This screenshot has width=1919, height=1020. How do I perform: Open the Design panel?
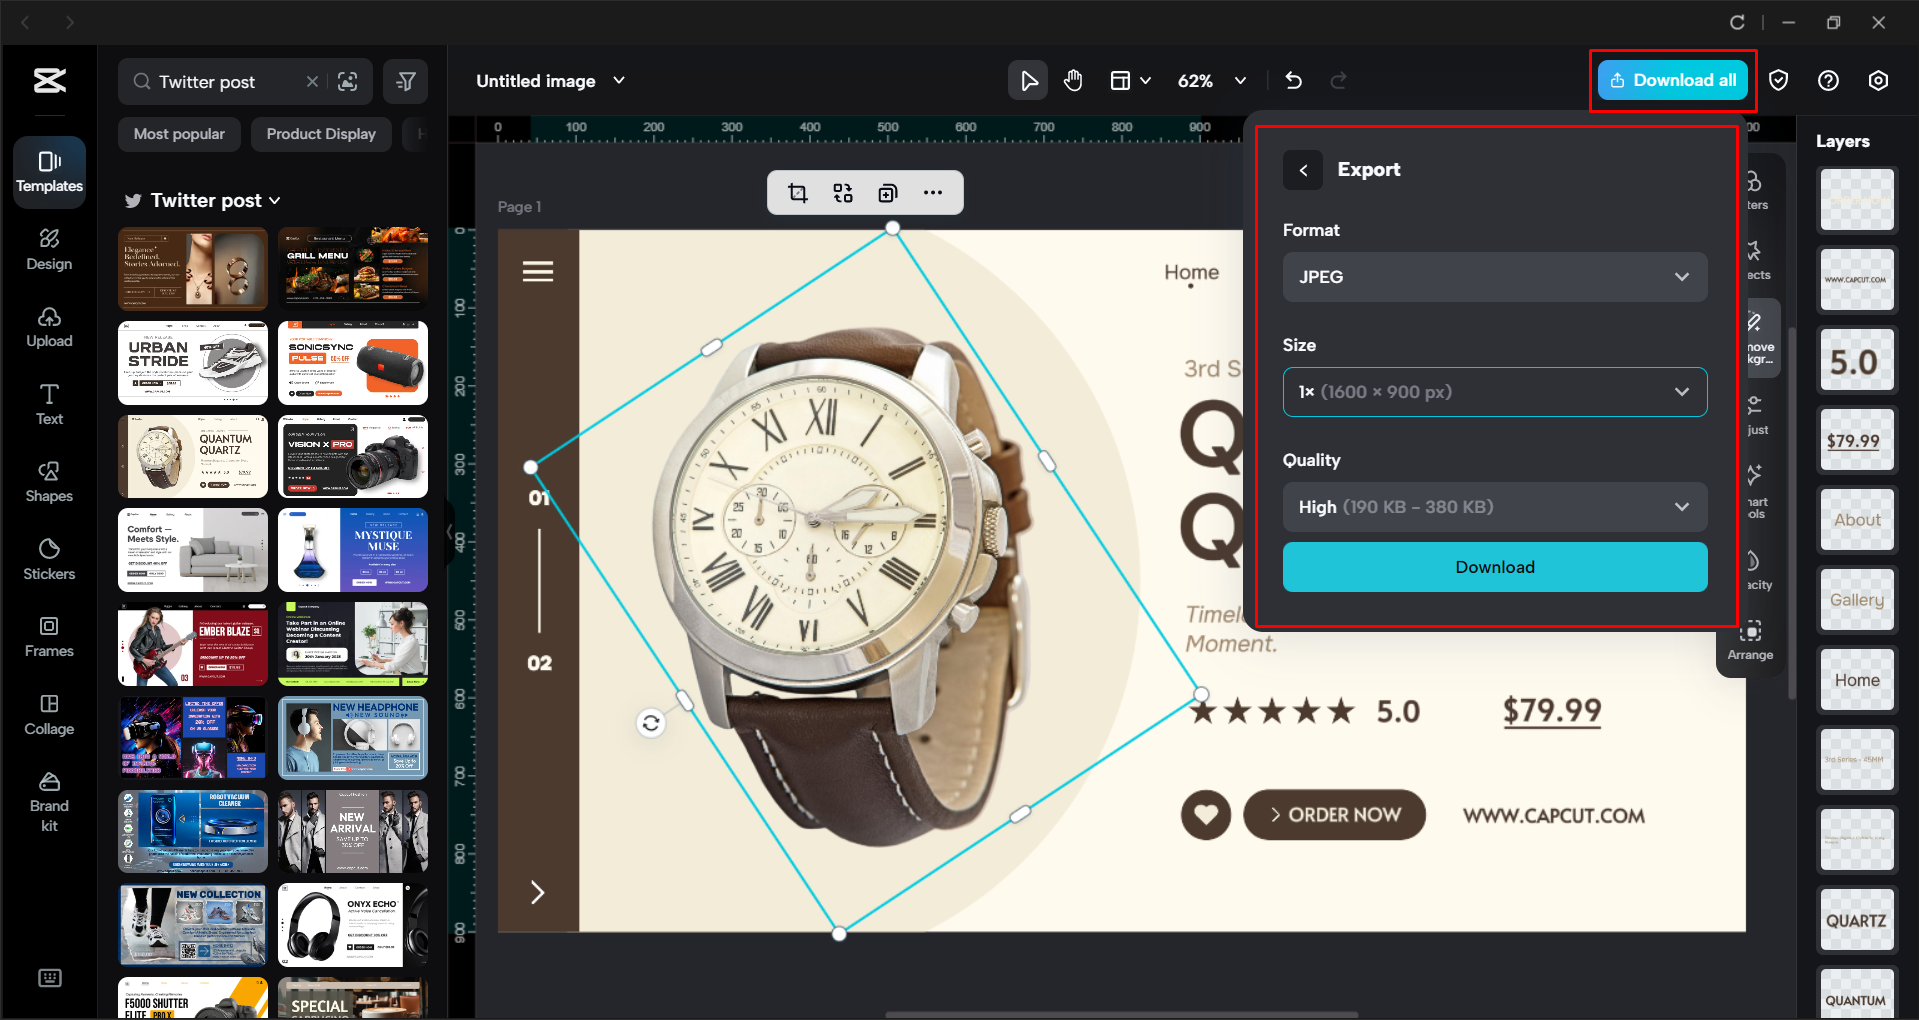pyautogui.click(x=49, y=249)
